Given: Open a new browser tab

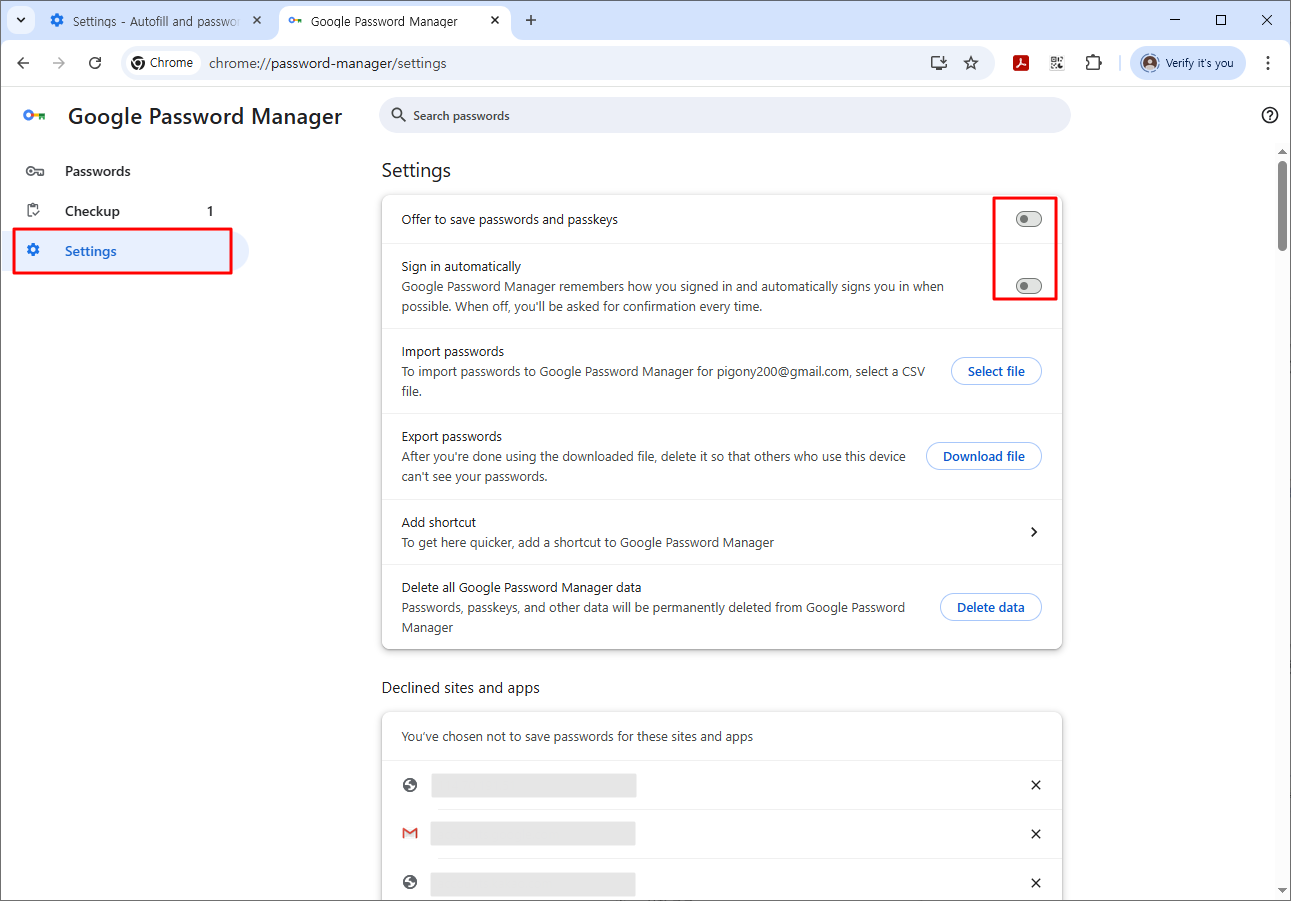Looking at the screenshot, I should 531,21.
